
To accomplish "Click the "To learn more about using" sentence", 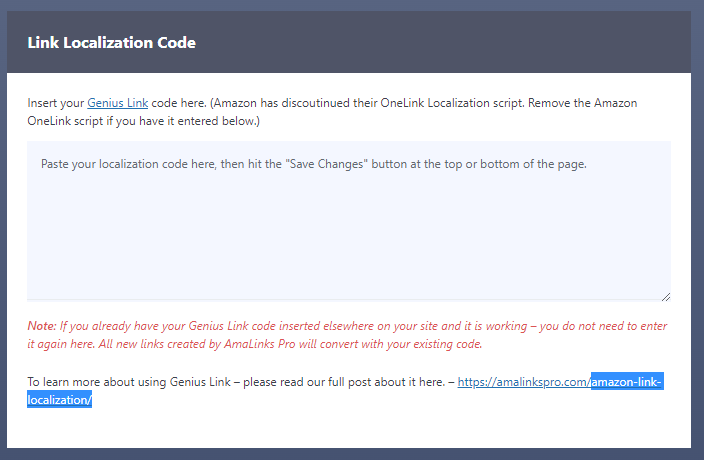I will pos(100,382).
